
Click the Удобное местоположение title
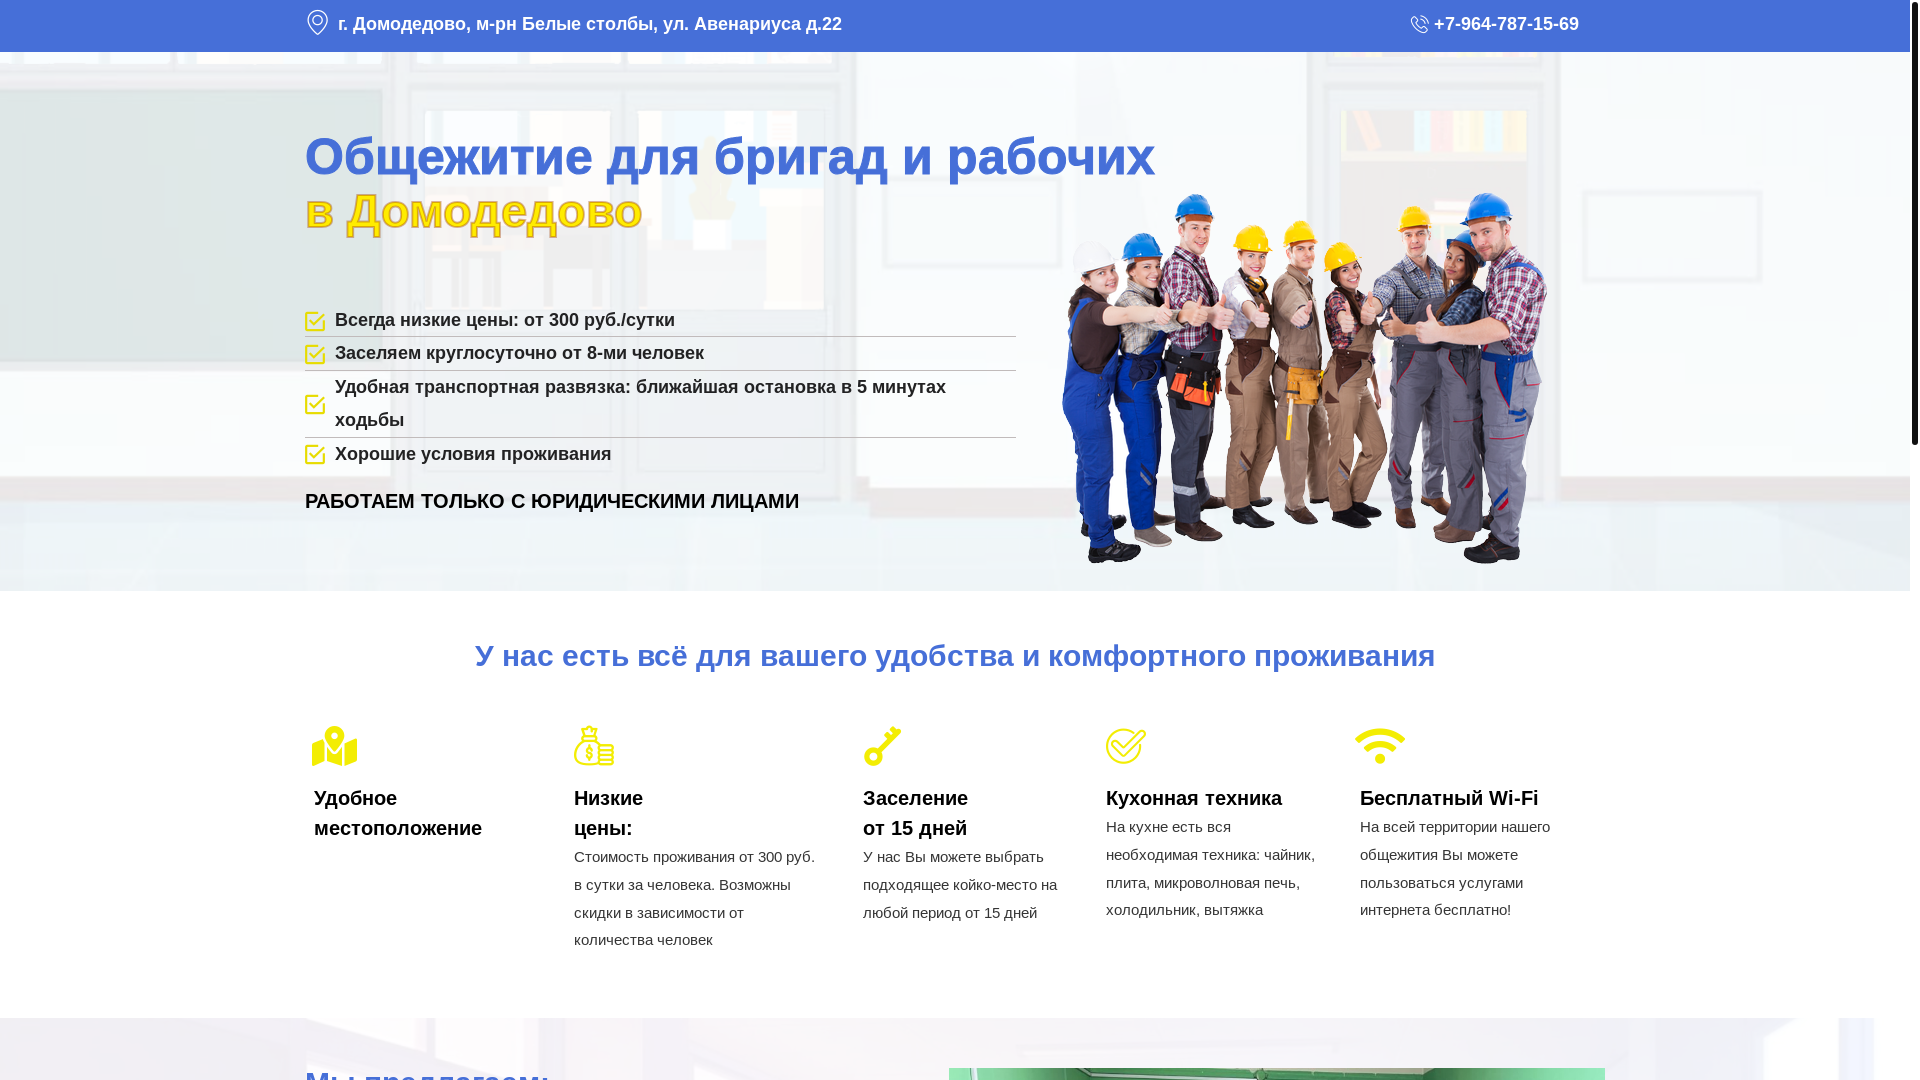click(x=398, y=813)
